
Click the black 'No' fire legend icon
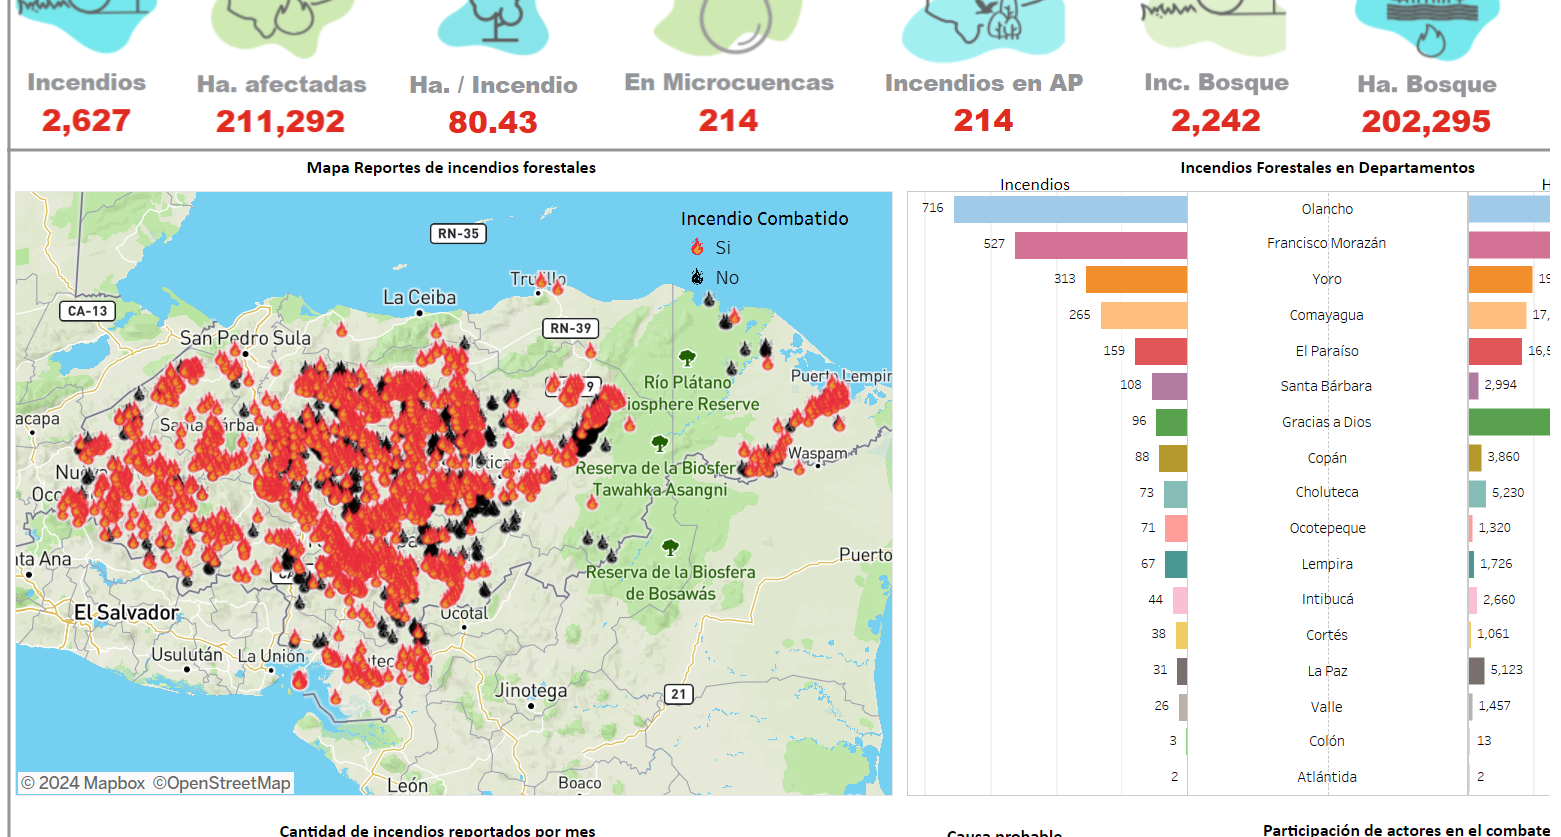click(697, 277)
